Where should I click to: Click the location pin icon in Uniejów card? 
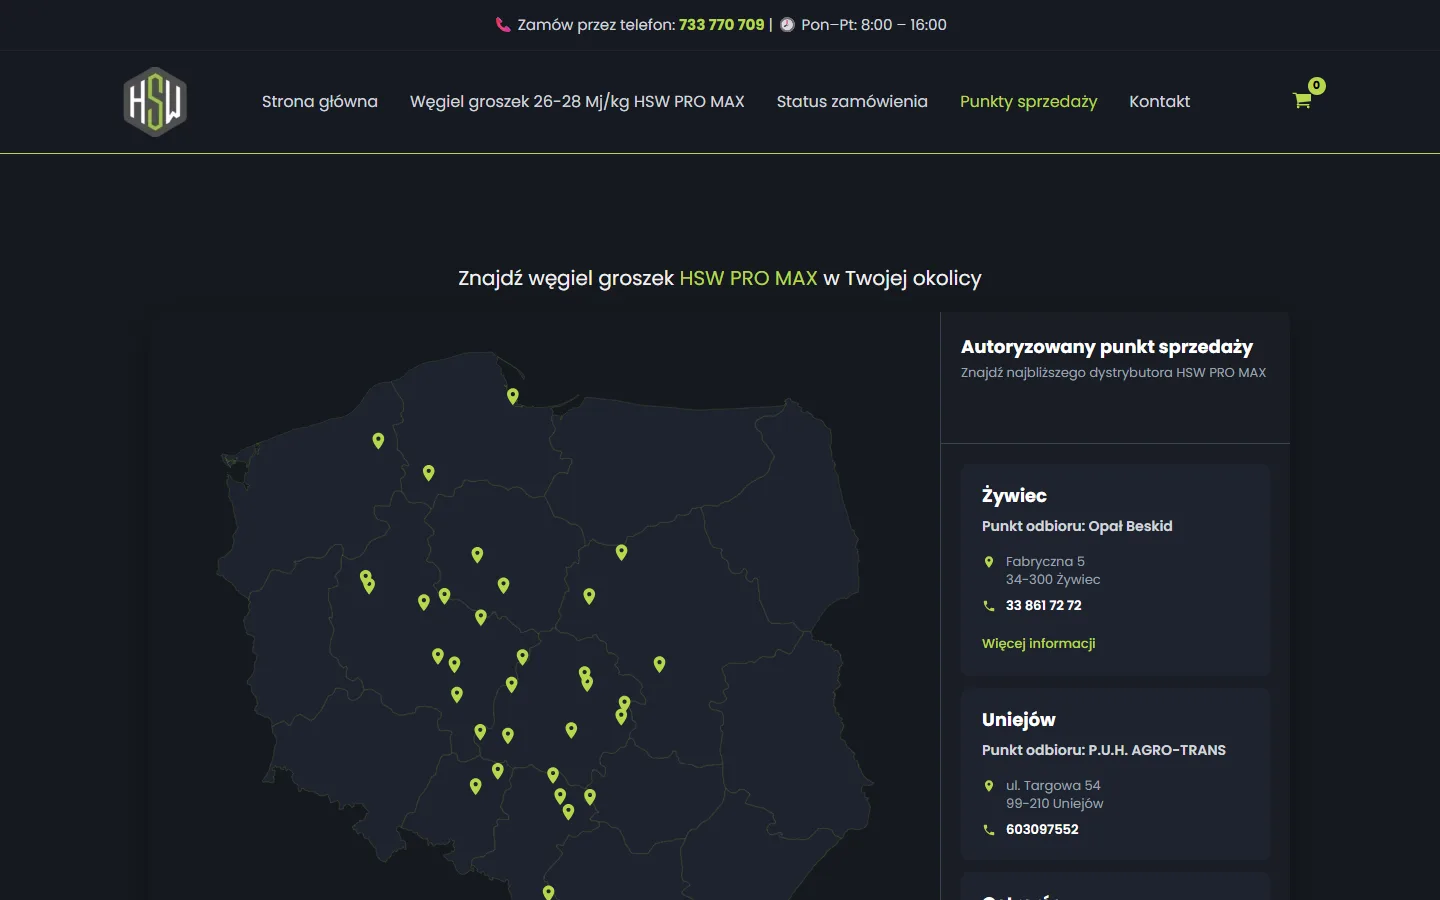(x=989, y=786)
